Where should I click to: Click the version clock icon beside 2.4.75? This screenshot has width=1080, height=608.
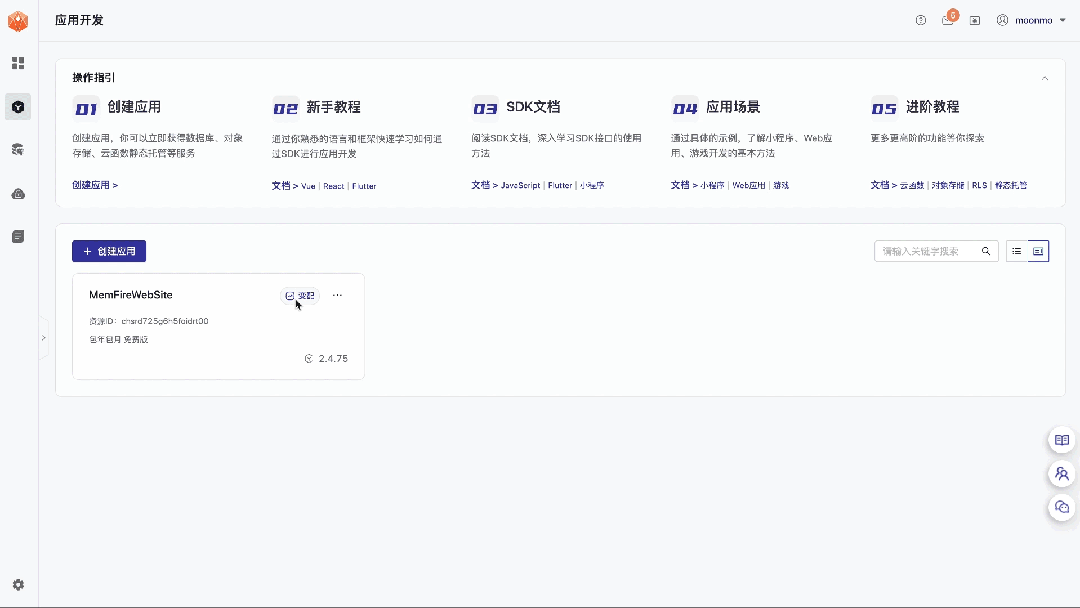point(309,359)
